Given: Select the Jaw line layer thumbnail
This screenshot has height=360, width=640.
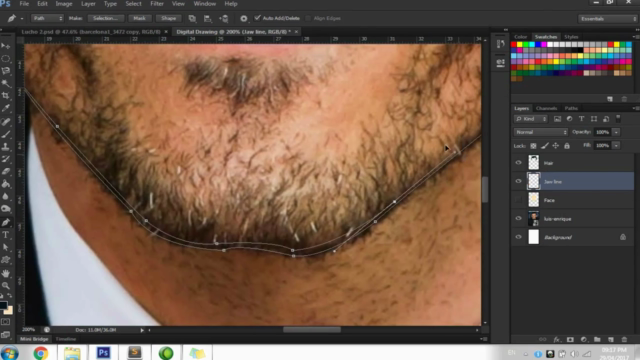Looking at the screenshot, I should tap(533, 181).
